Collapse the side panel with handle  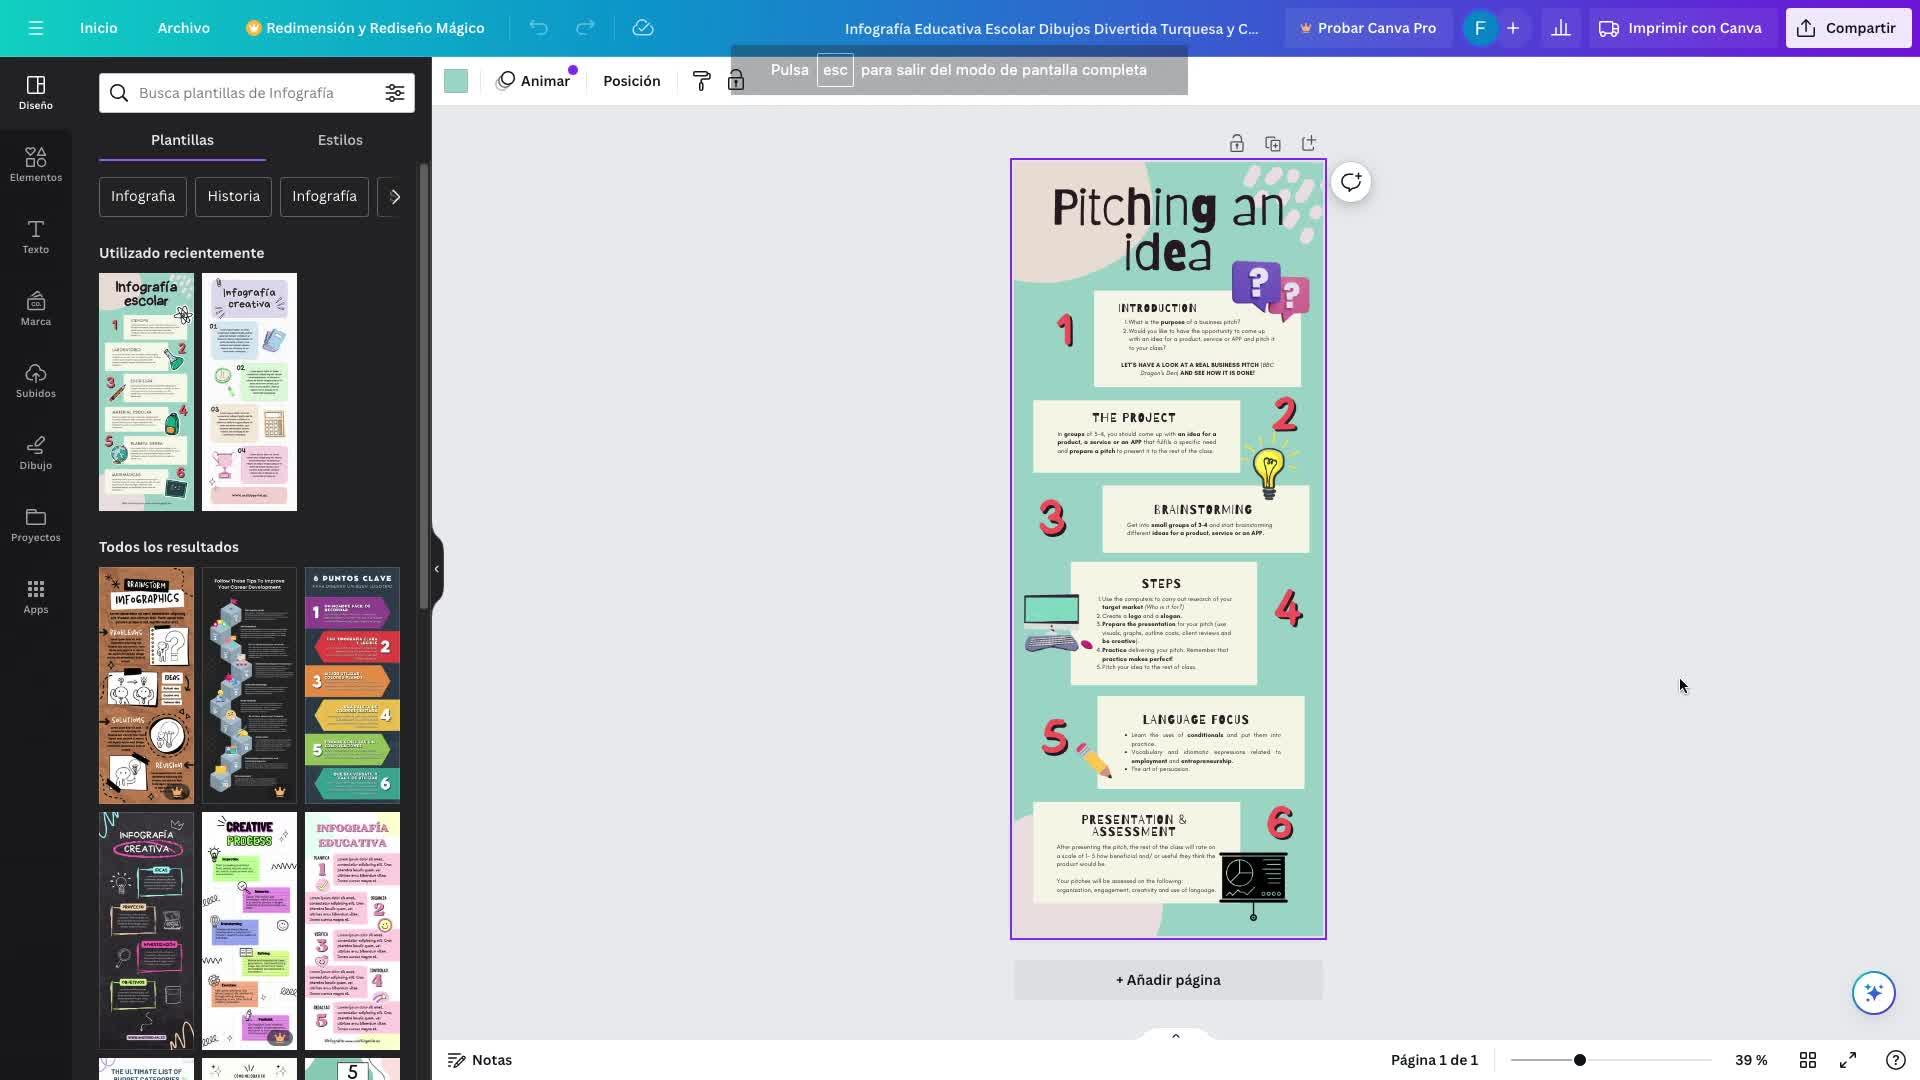tap(437, 569)
